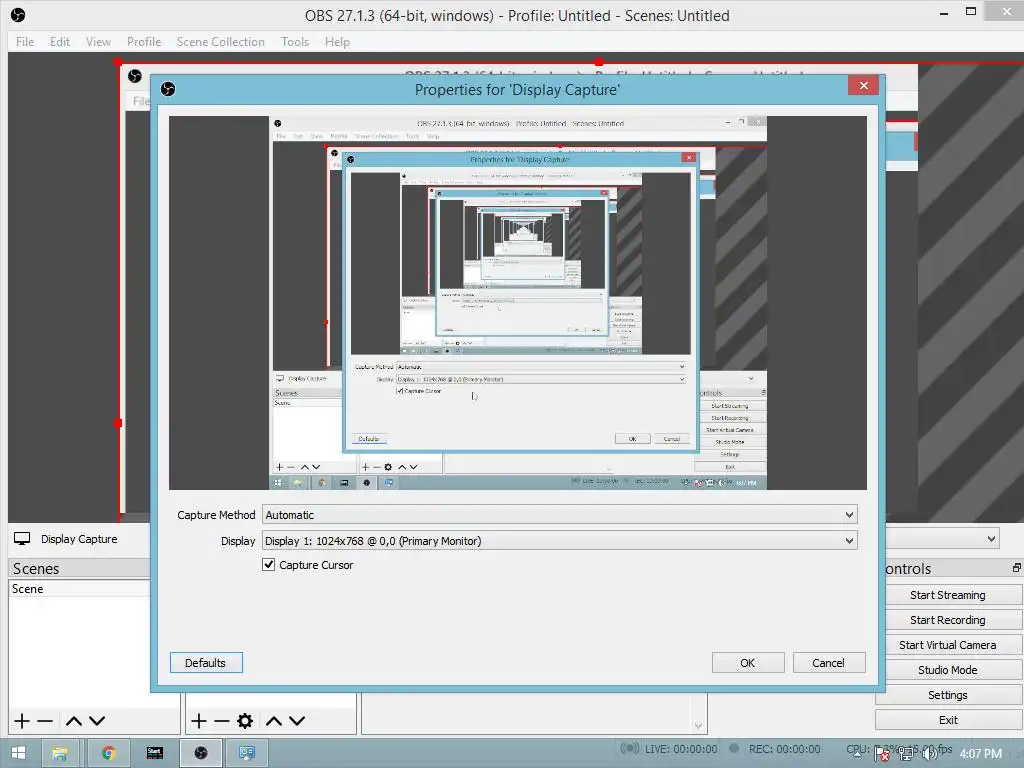The width and height of the screenshot is (1024, 768).
Task: Open the Windows Start button
Action: [x=18, y=753]
